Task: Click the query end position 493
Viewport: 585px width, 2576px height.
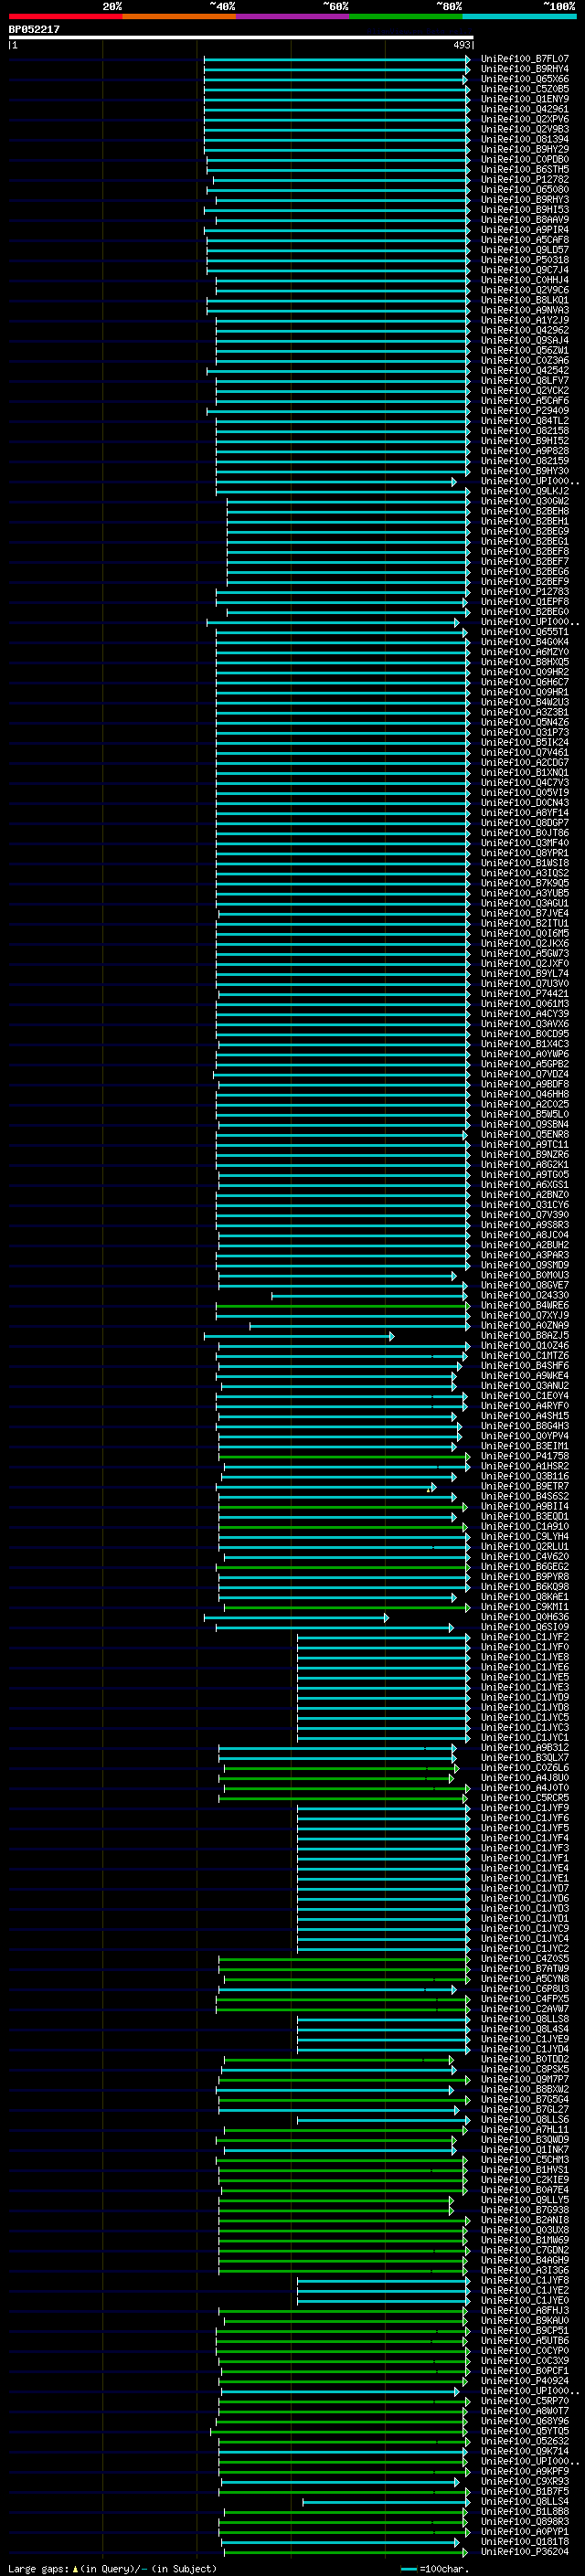Action: pyautogui.click(x=461, y=45)
